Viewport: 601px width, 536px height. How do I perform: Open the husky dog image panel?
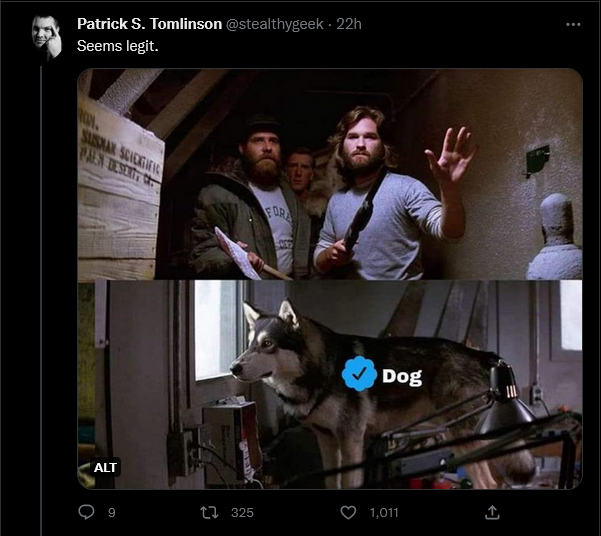[x=330, y=384]
